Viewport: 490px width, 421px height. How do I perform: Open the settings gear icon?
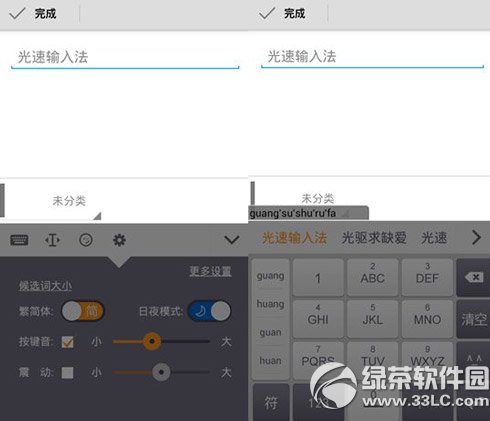click(x=119, y=240)
